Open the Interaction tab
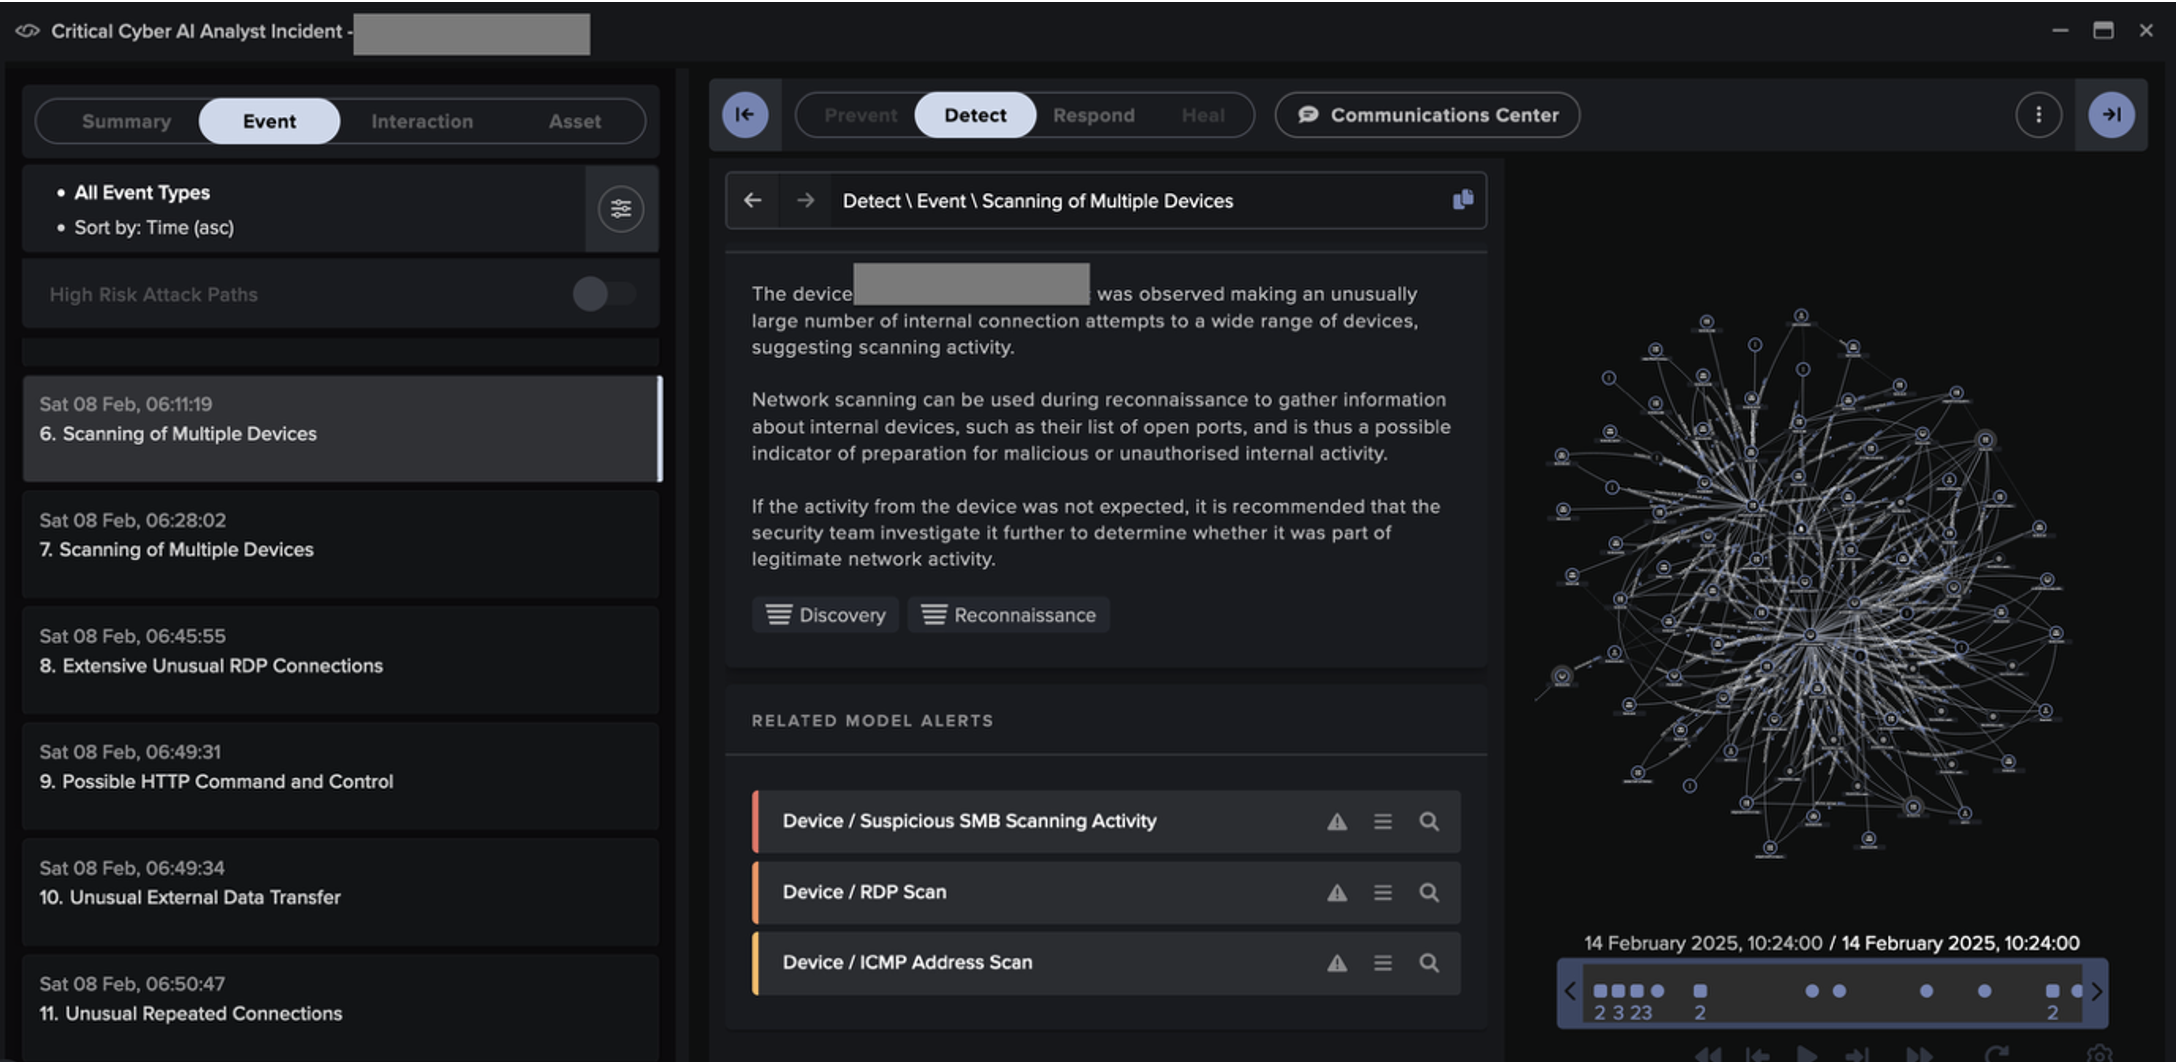 422,121
